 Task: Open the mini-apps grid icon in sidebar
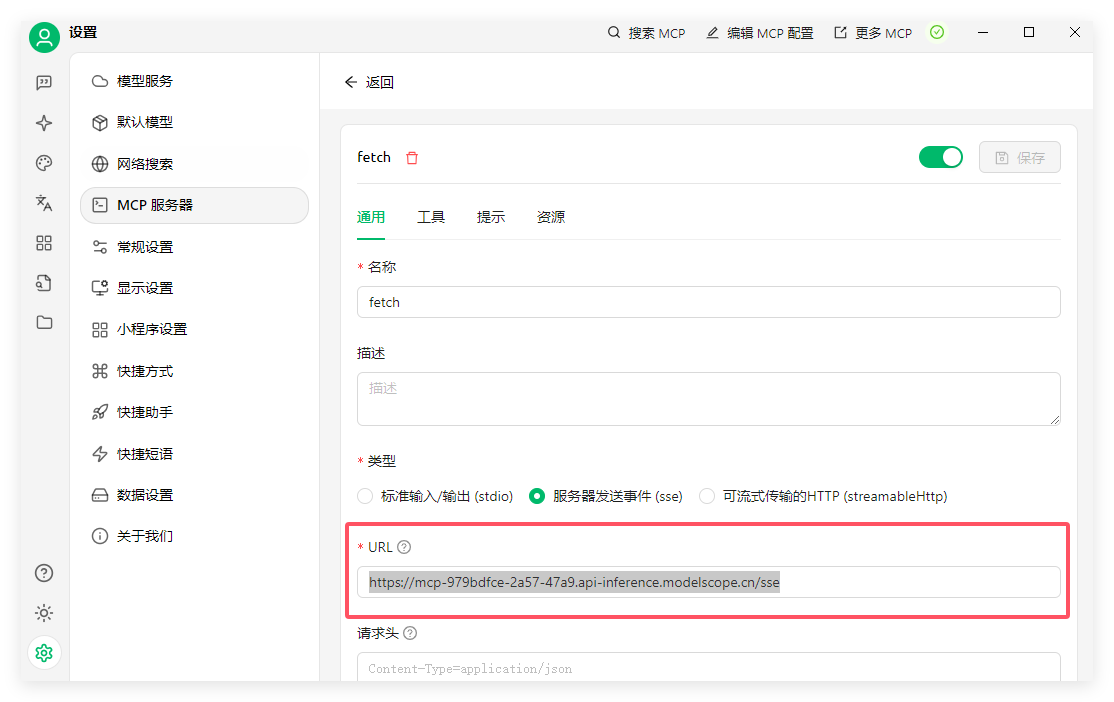pos(44,243)
